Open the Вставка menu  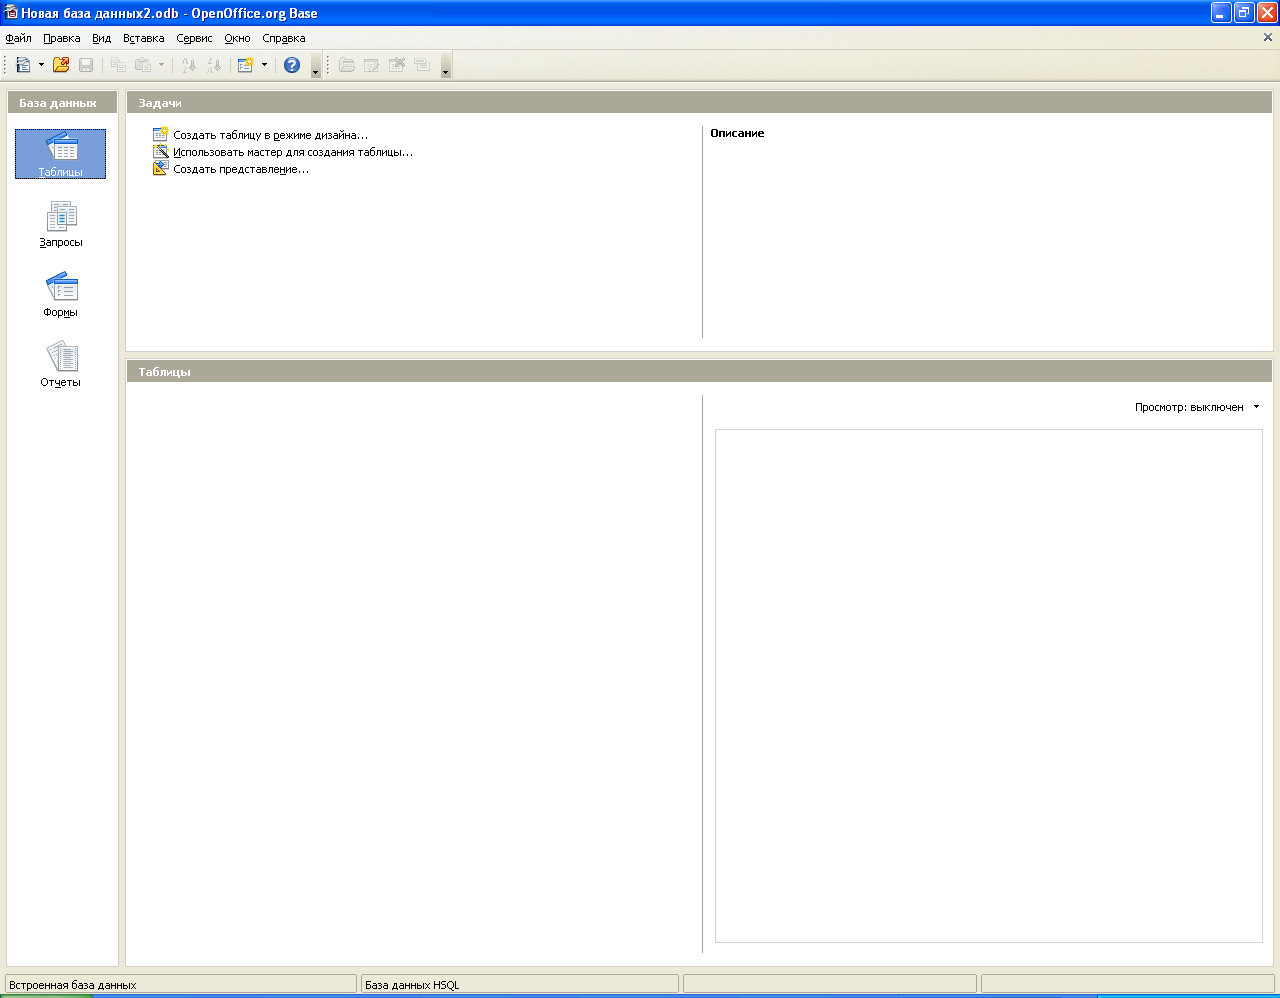(143, 38)
